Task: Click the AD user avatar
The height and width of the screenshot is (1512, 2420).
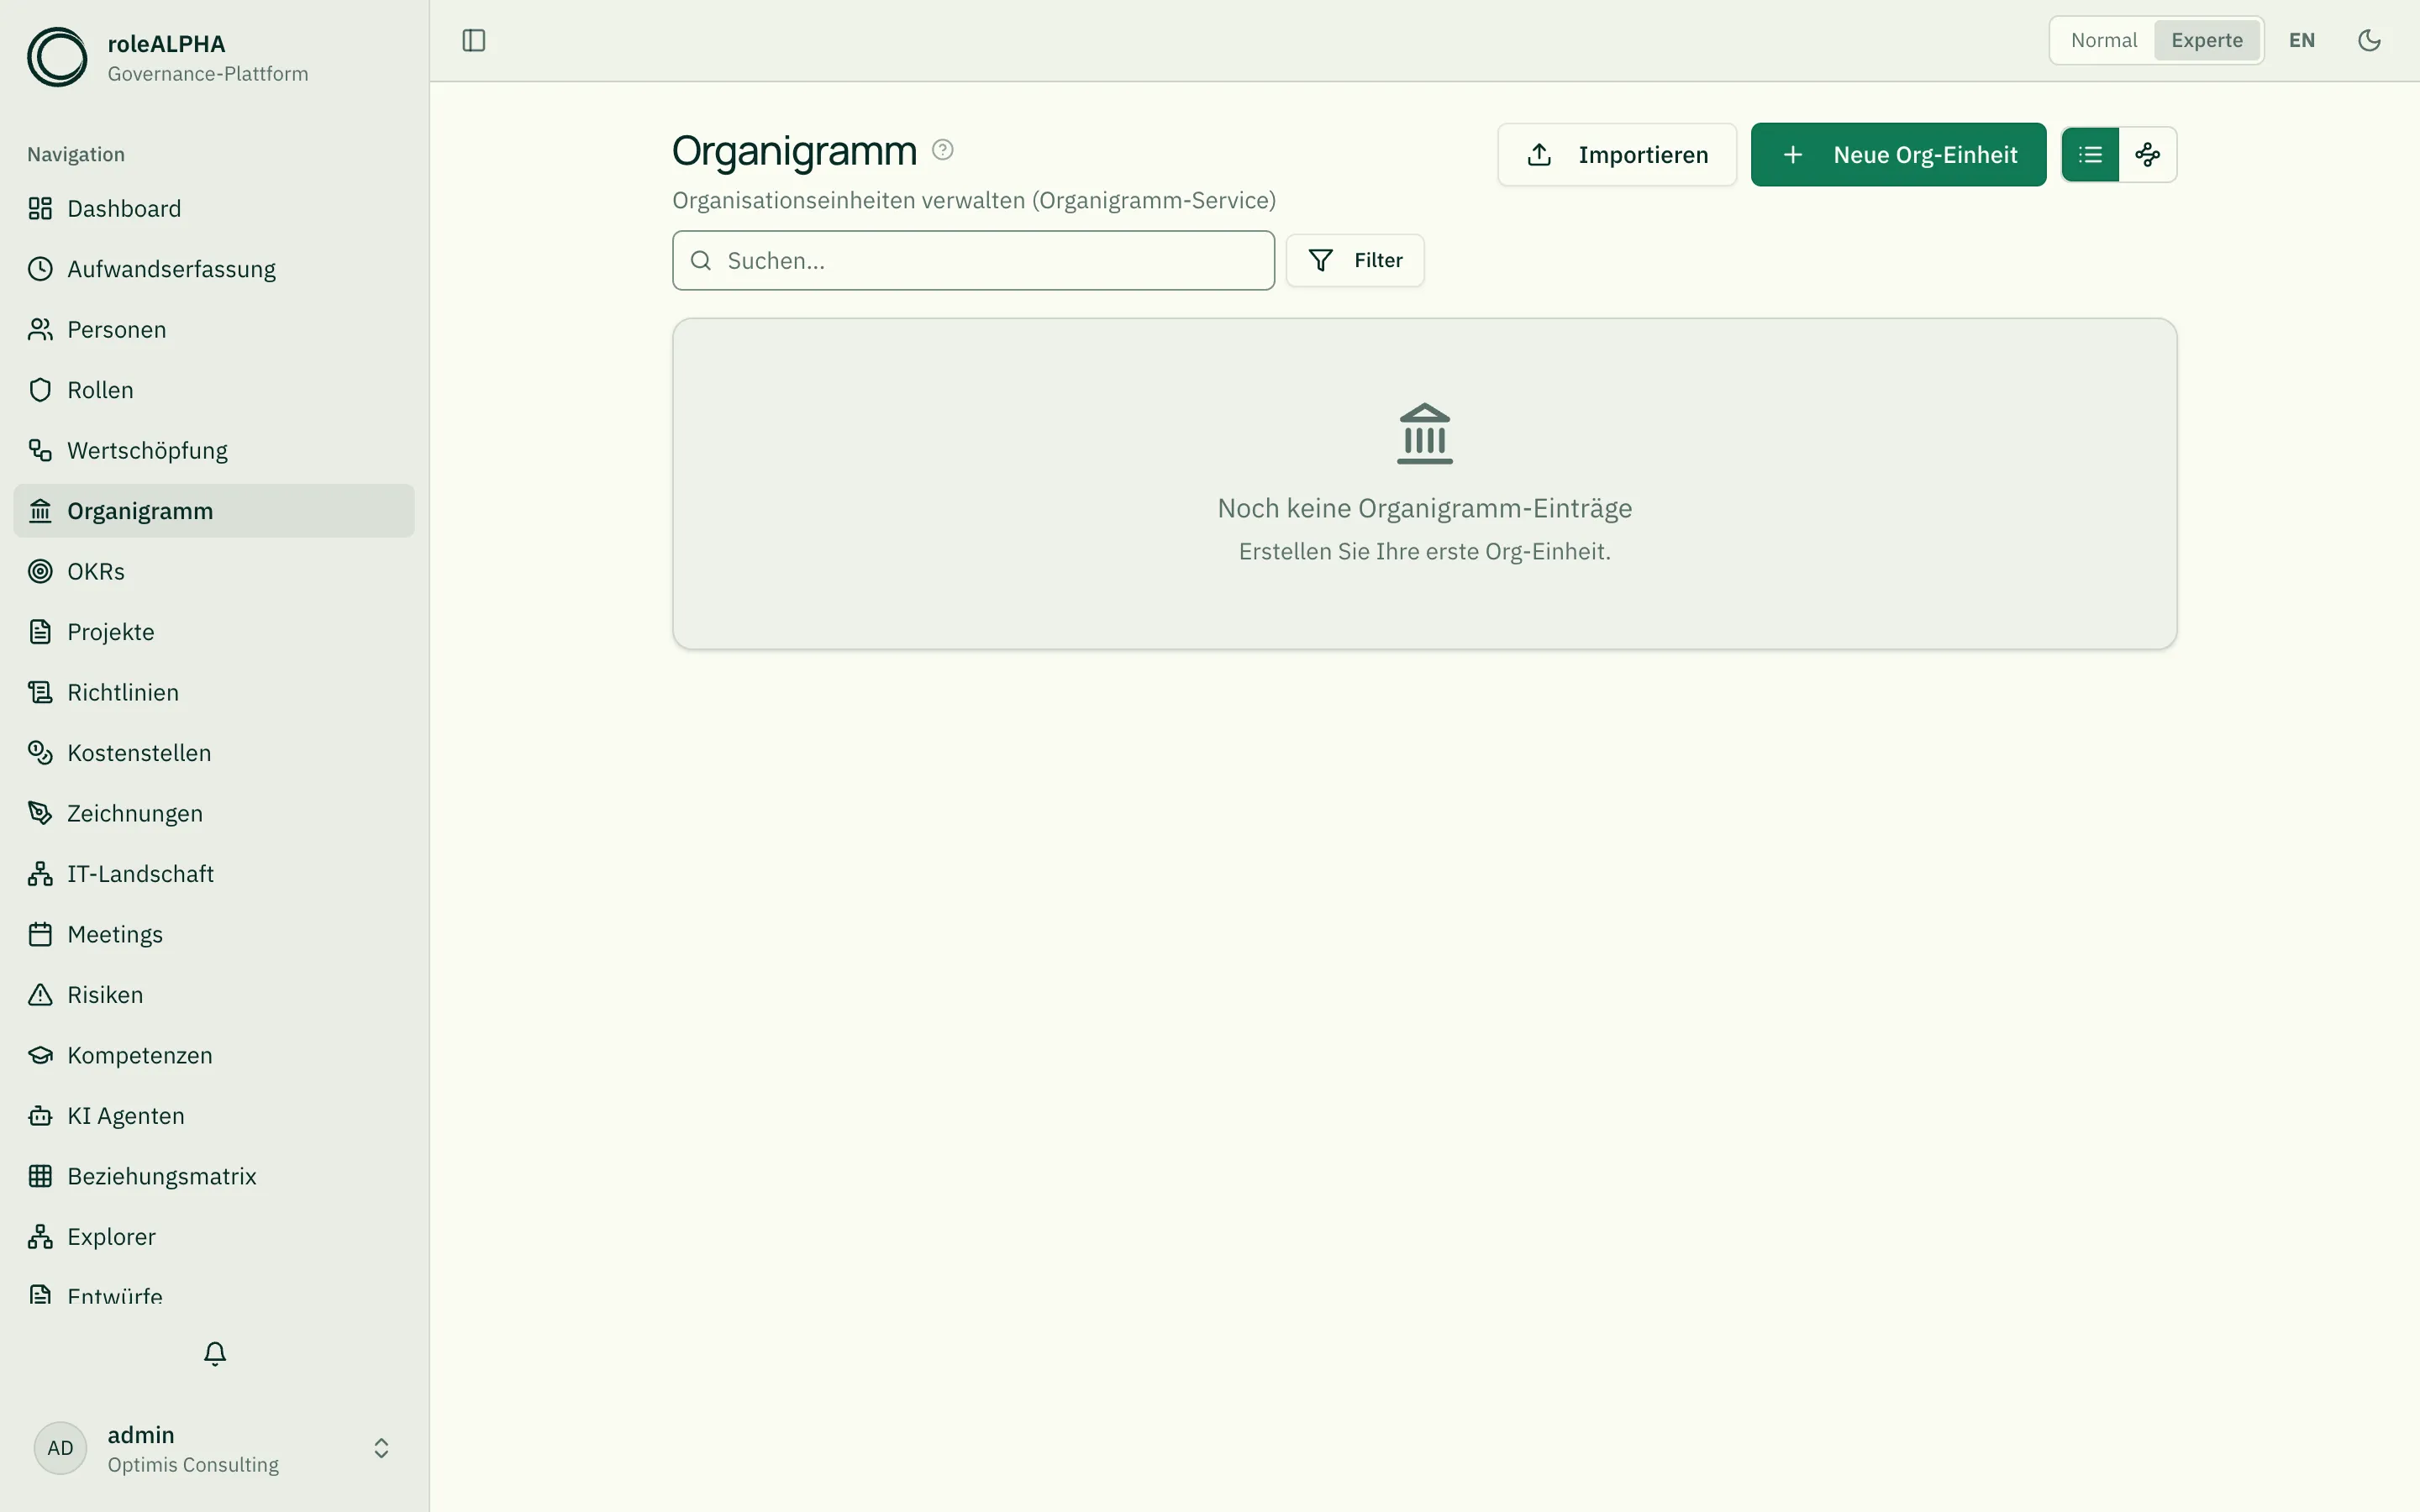Action: pos(60,1448)
